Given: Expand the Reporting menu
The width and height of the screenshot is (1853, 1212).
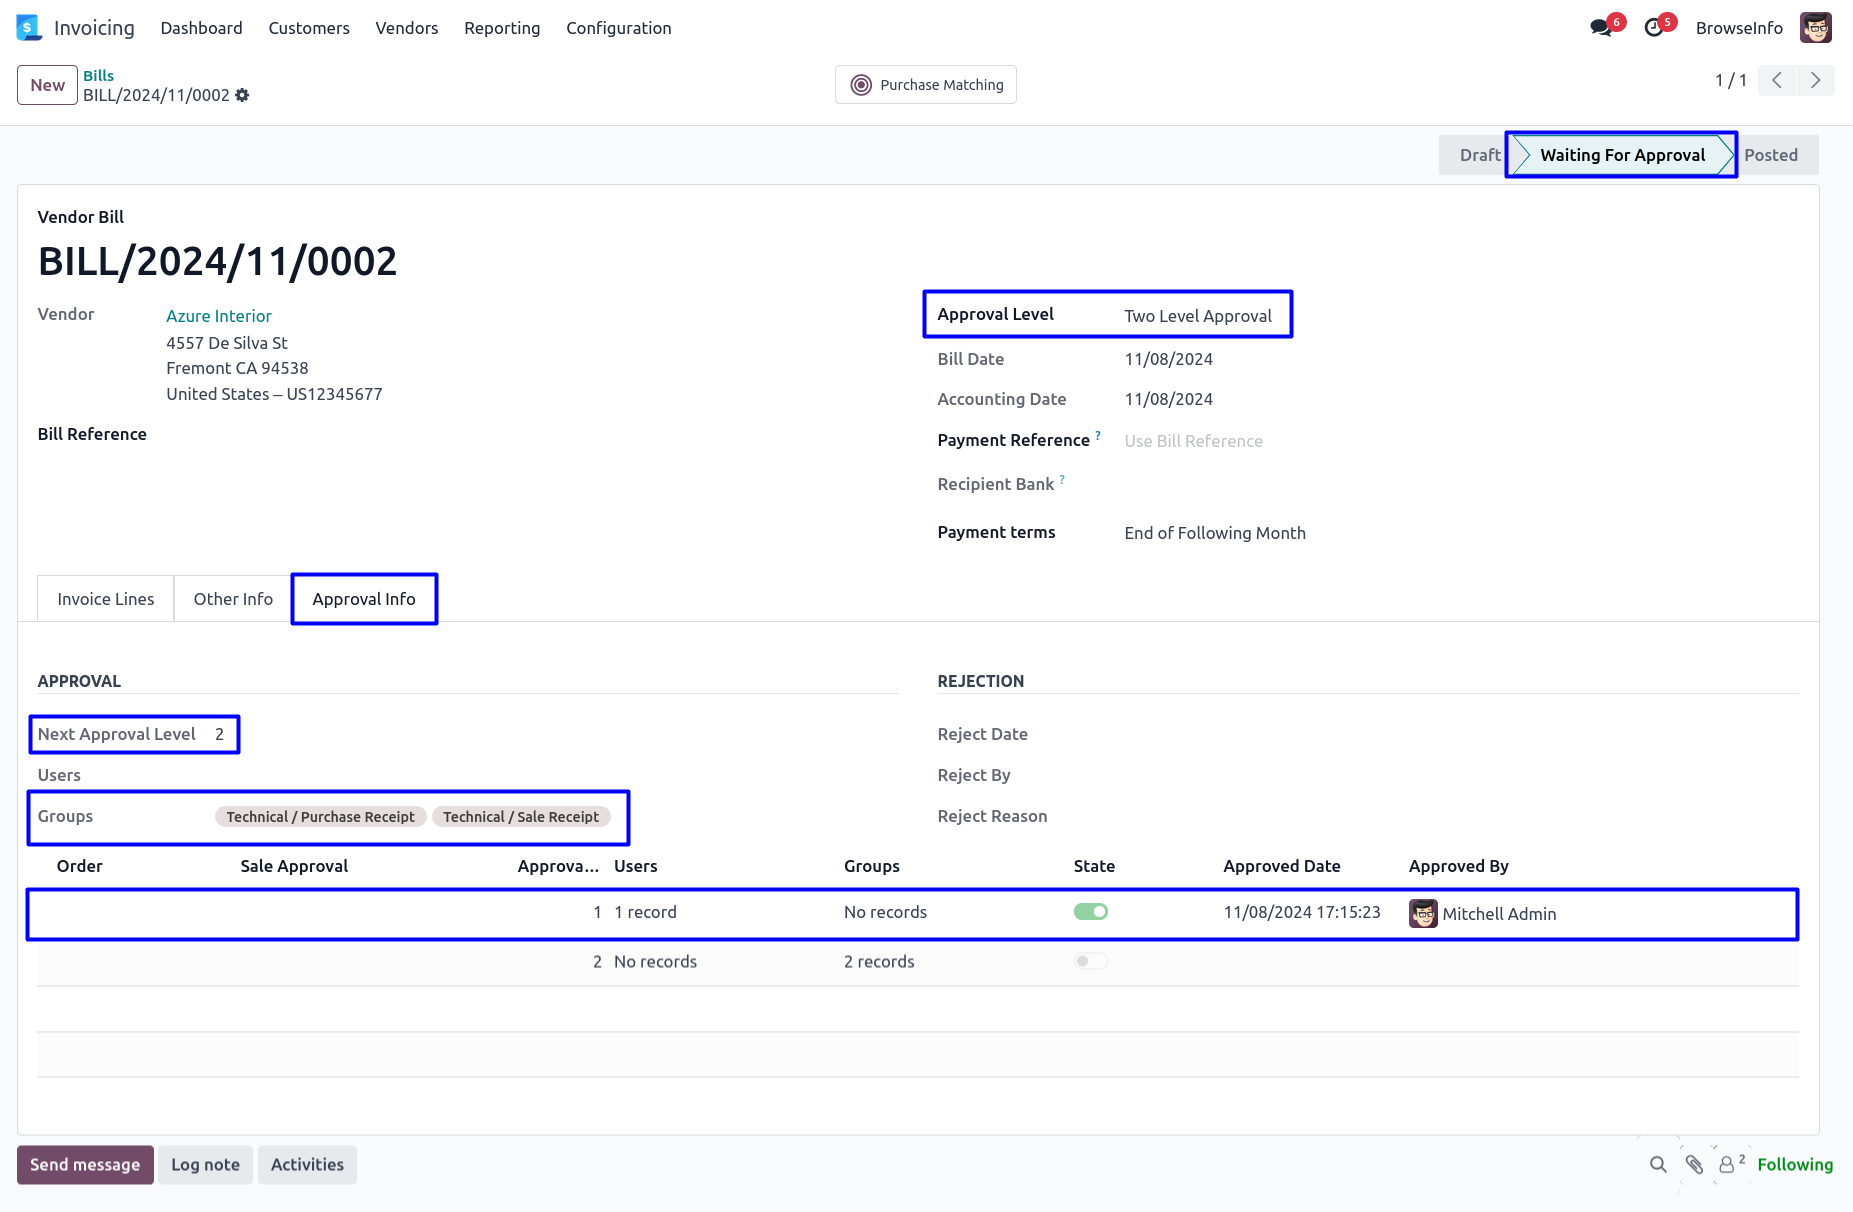Looking at the screenshot, I should coord(502,28).
